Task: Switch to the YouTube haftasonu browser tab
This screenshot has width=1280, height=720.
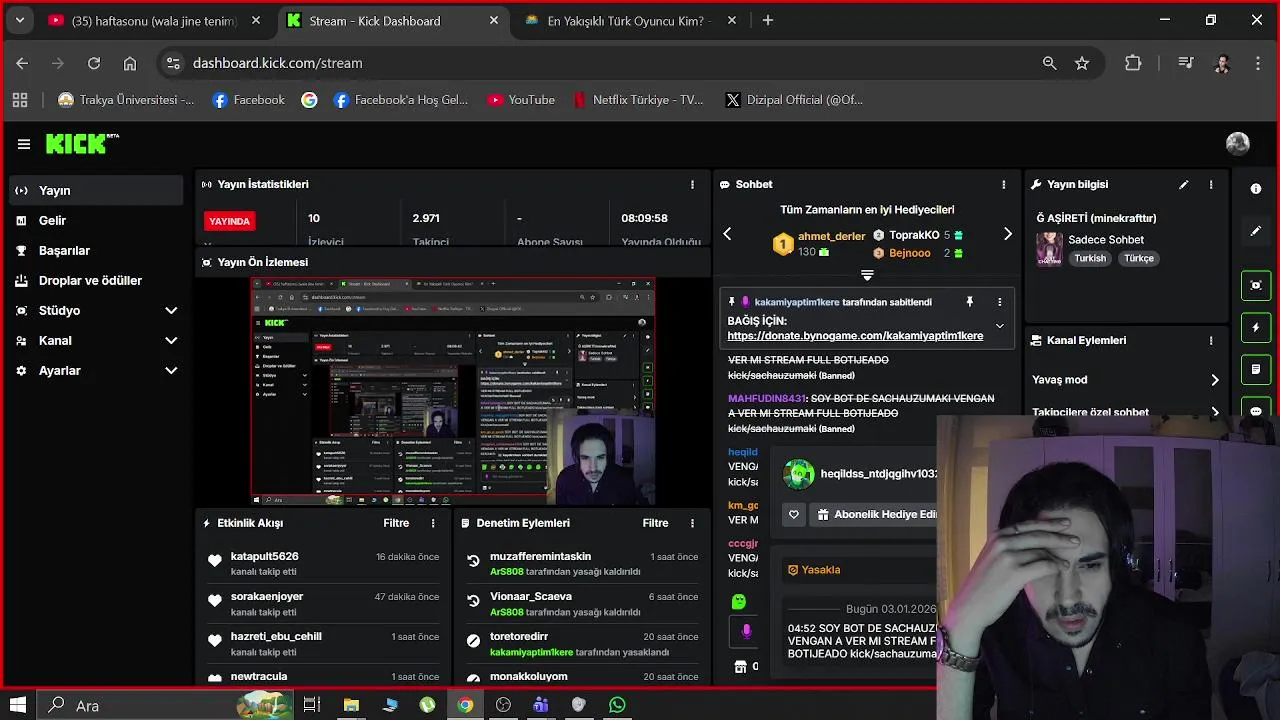Action: (x=154, y=20)
